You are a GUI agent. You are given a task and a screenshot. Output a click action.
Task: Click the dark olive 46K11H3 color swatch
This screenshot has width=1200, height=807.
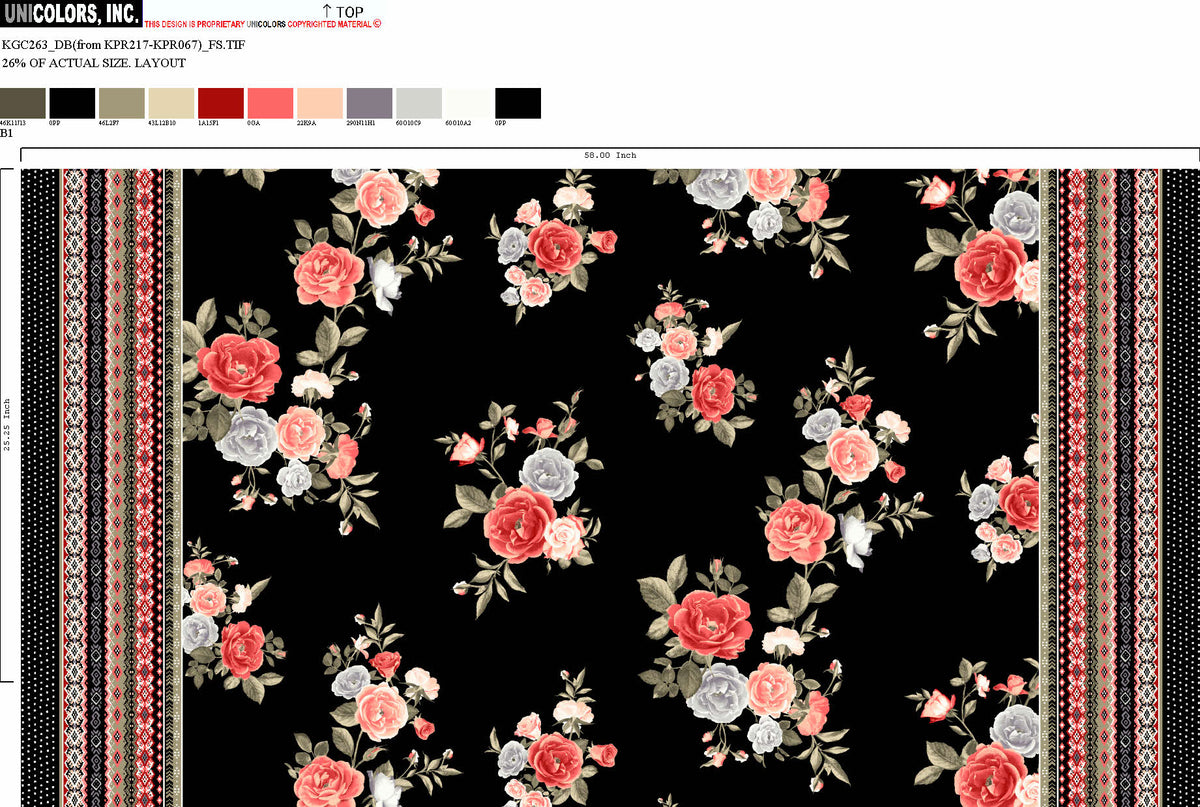23,103
